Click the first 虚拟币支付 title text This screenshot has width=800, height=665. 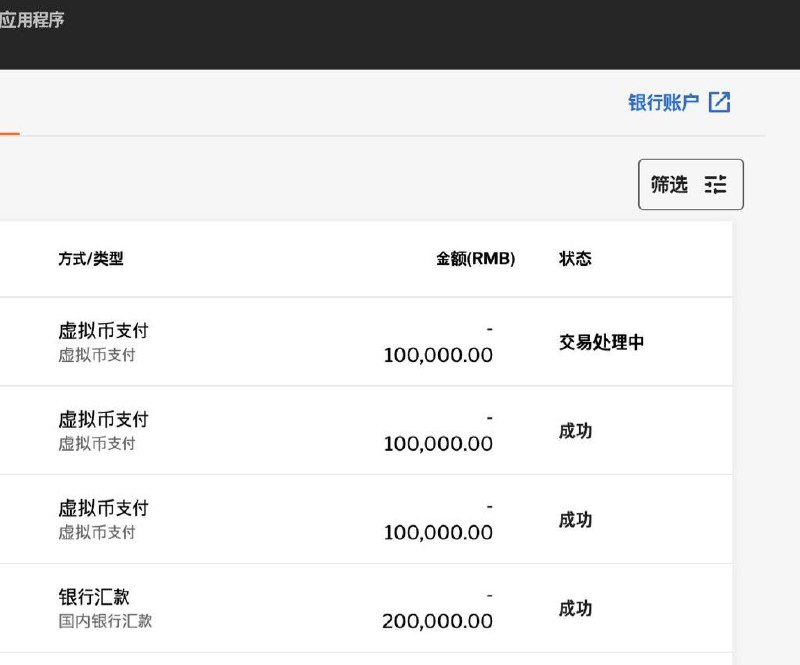coord(102,330)
